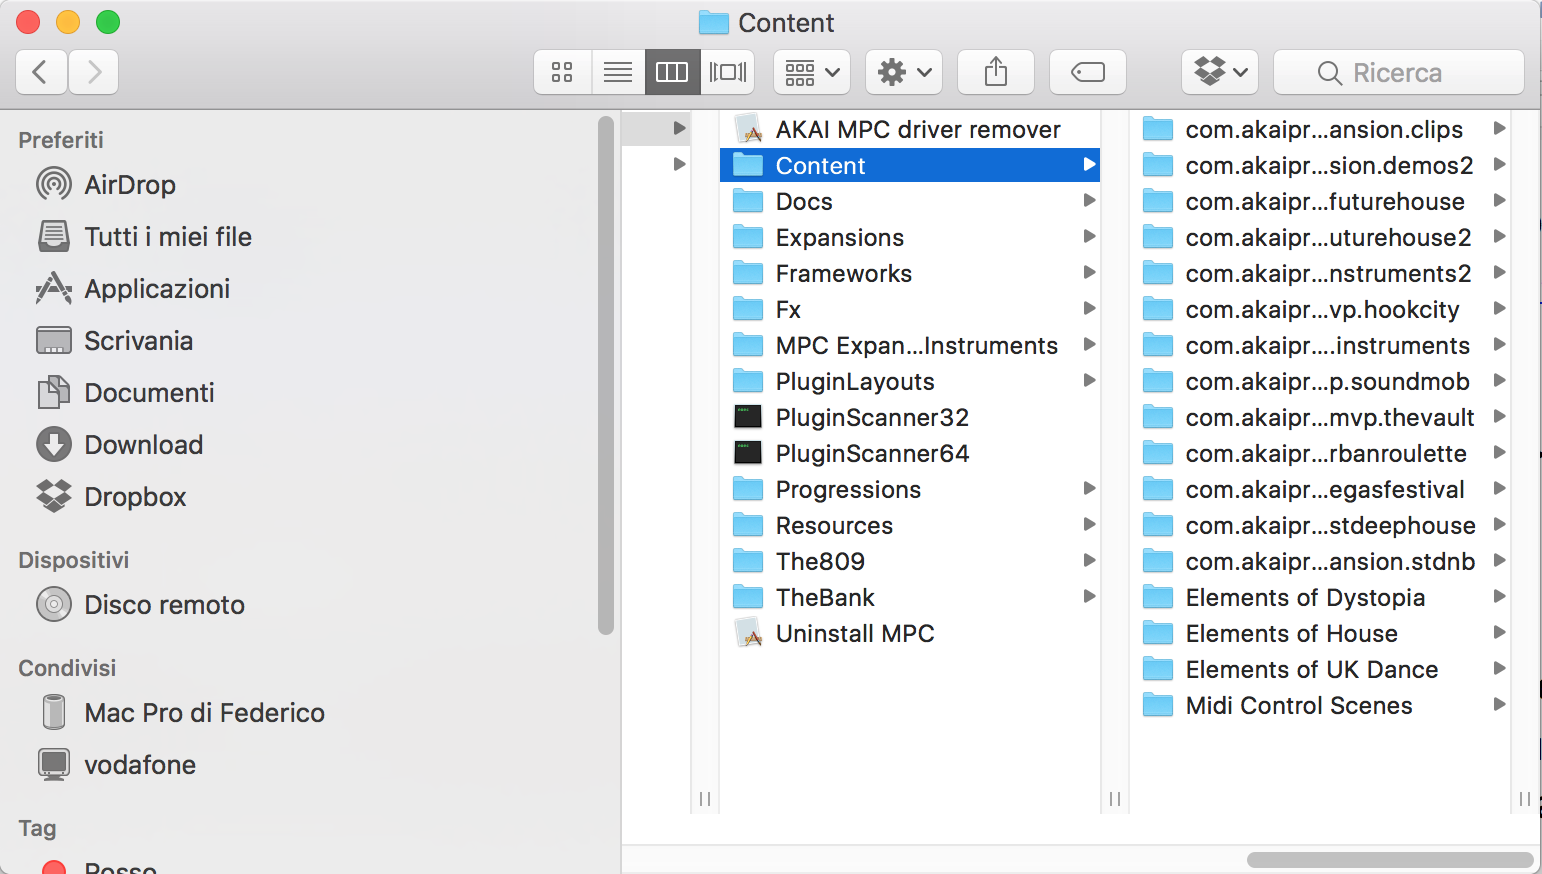Click the share button

tap(996, 72)
